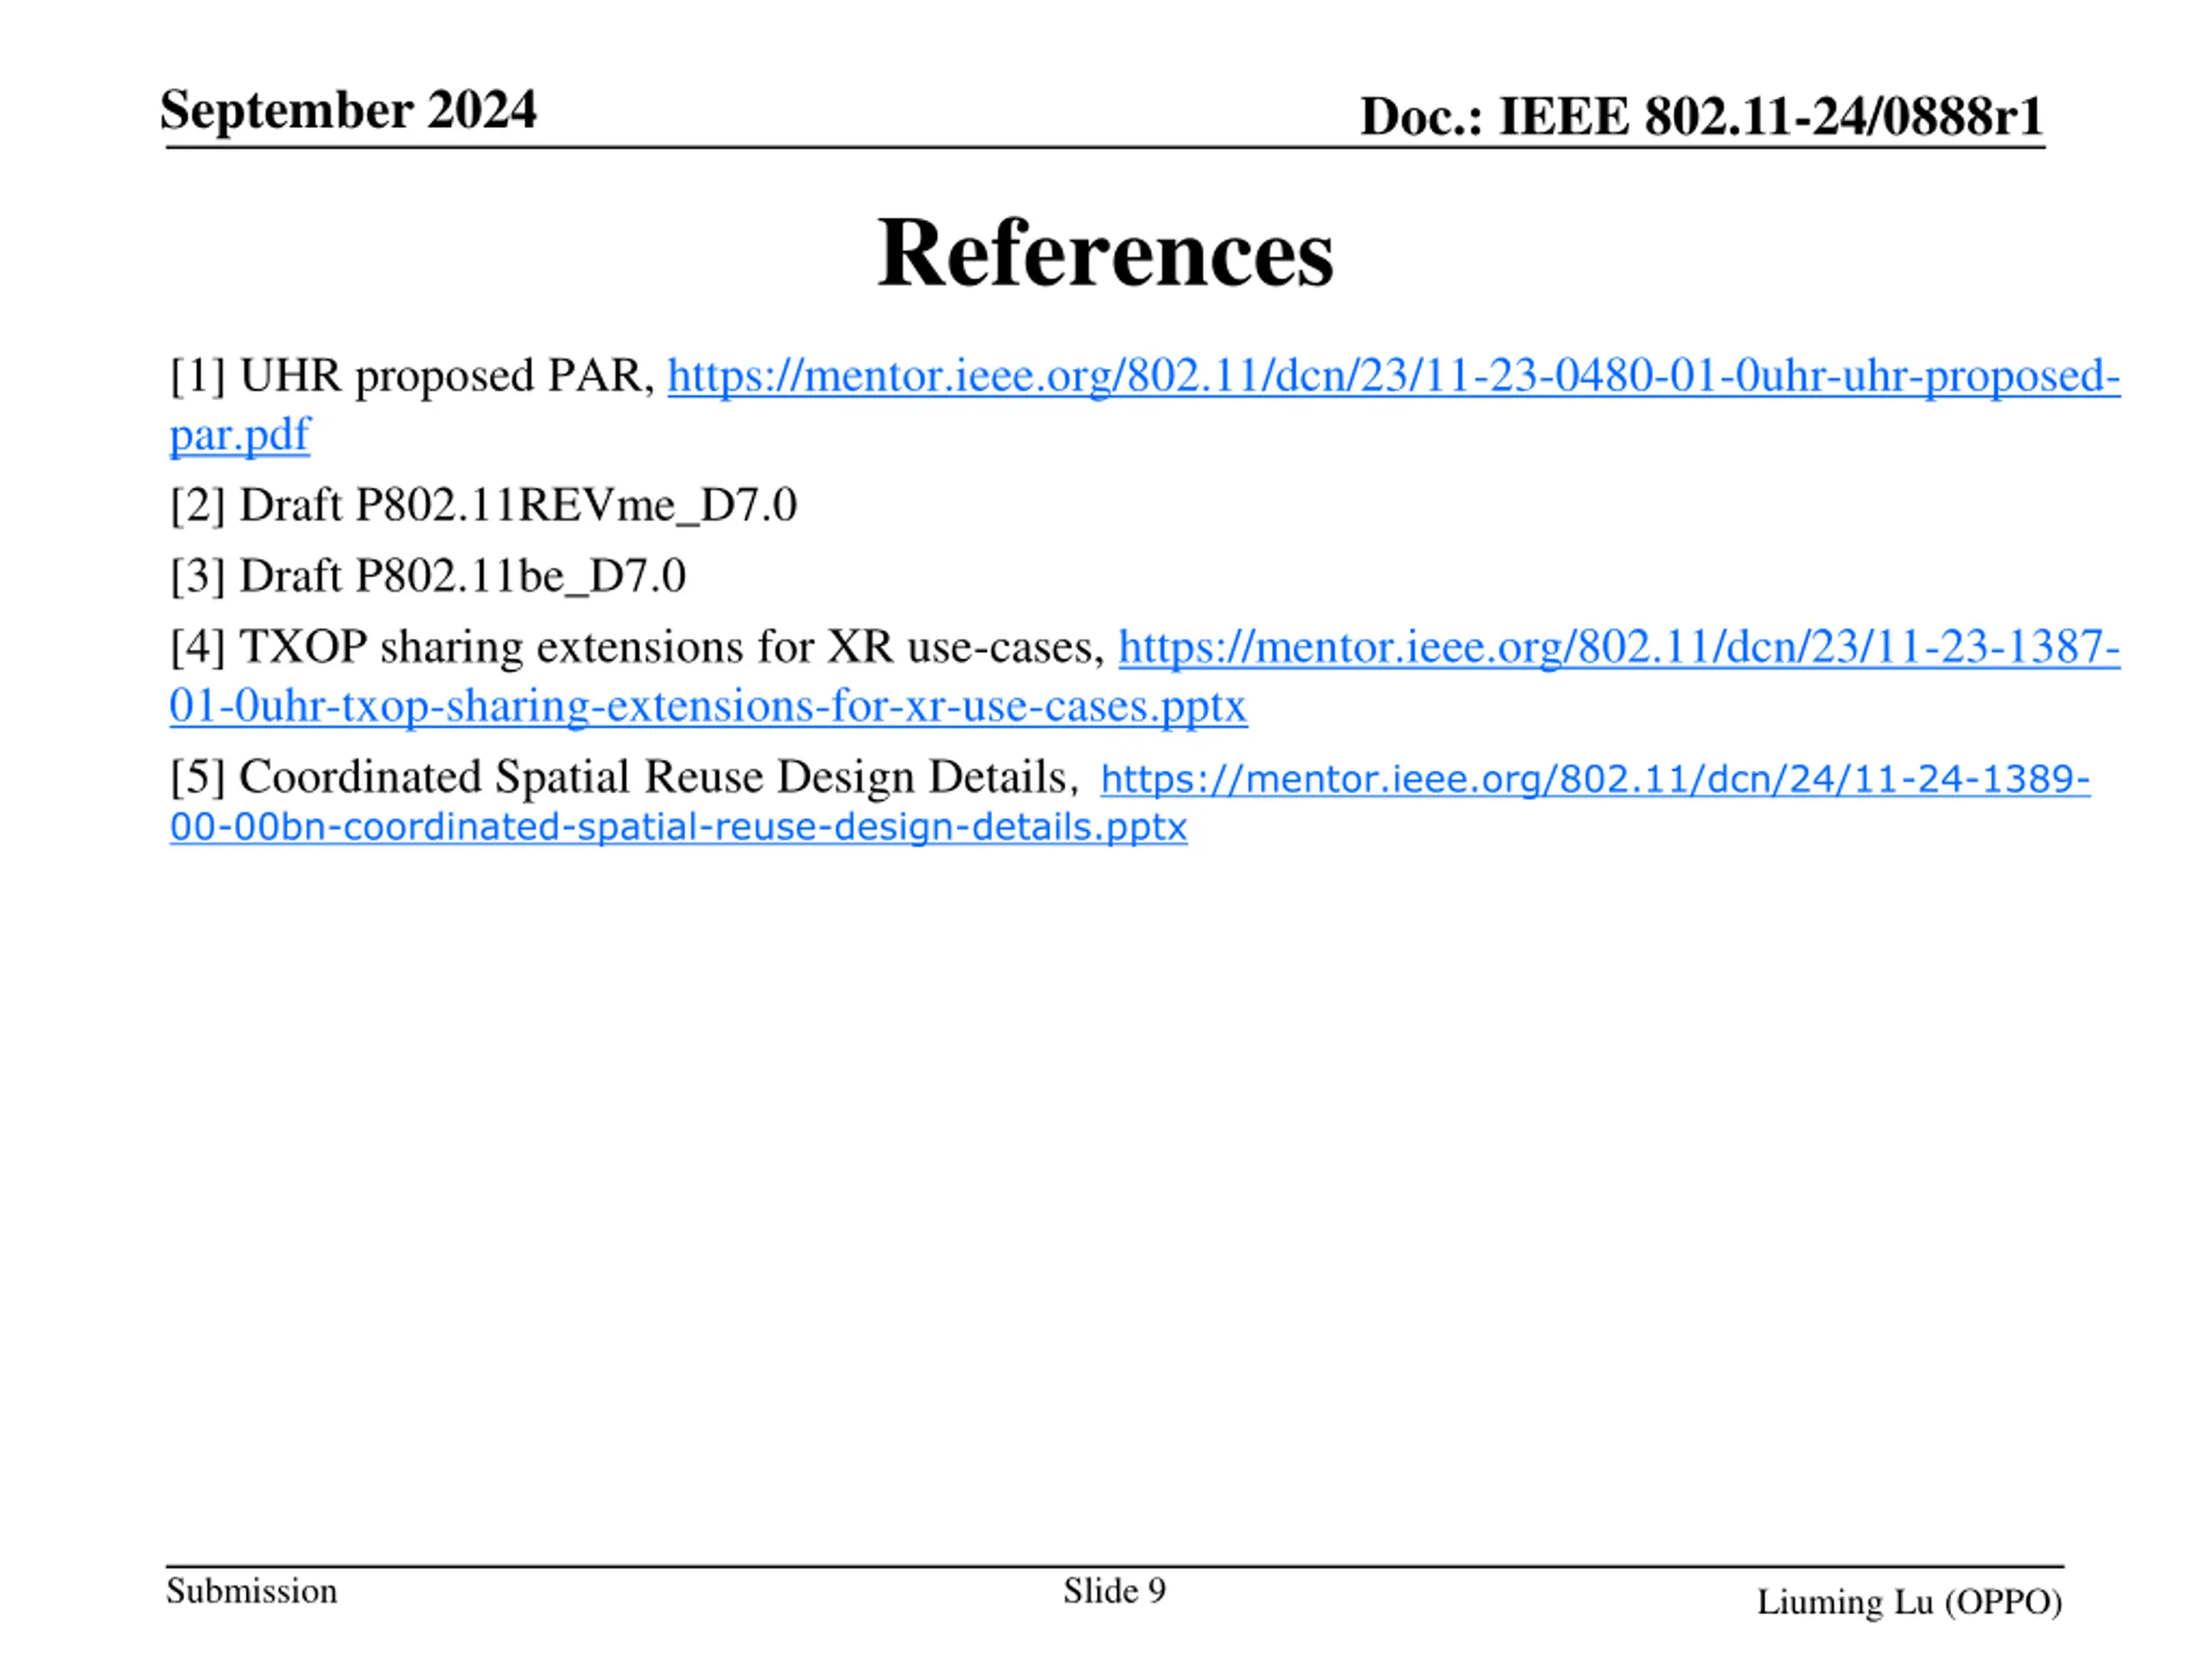The height and width of the screenshot is (1659, 2212).
Task: Click the "00-00bn-coordinated-spatial-reuse-design-details.pptx" link line
Action: [678, 827]
